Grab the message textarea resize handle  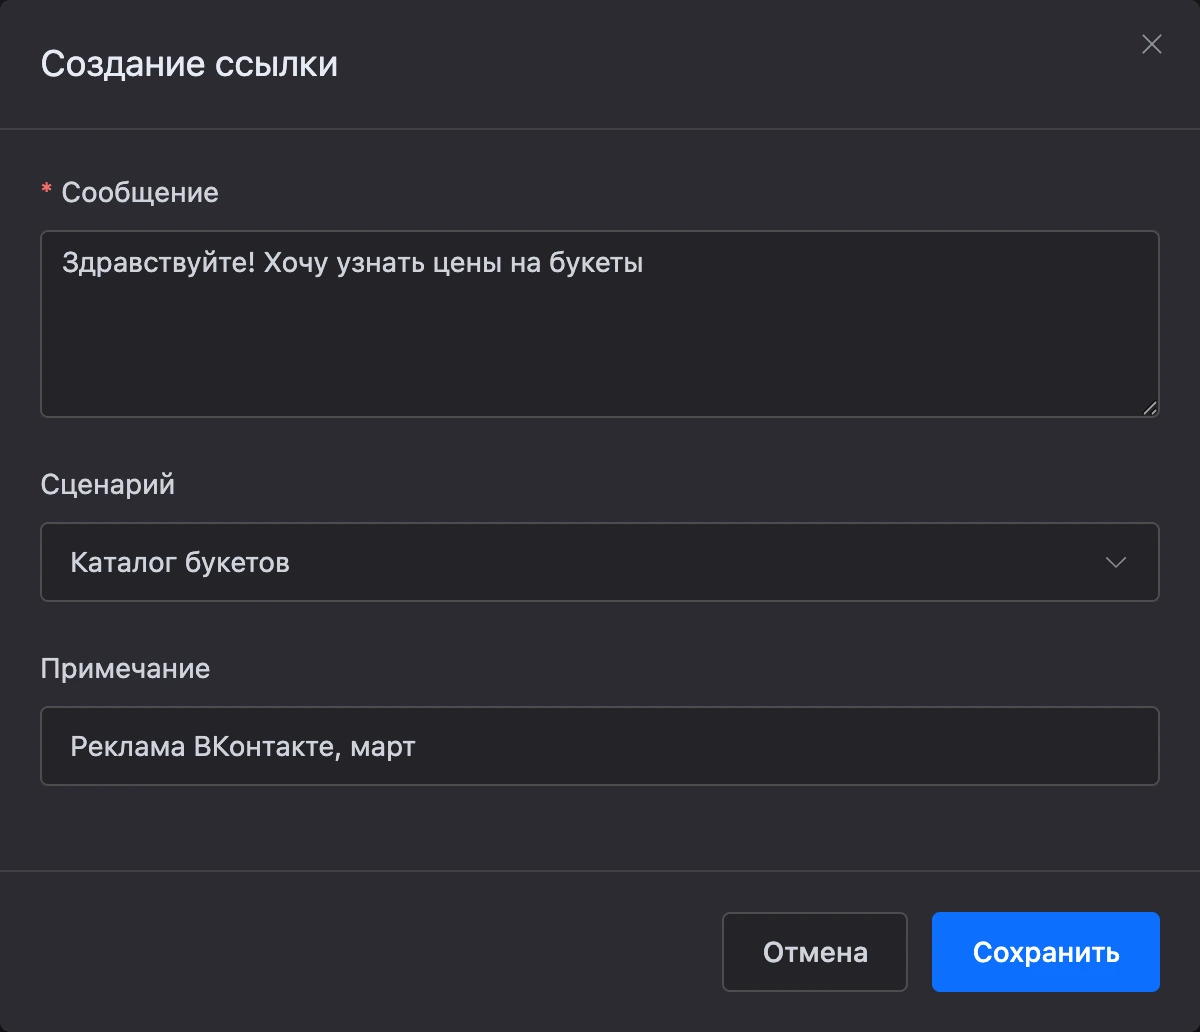click(x=1150, y=407)
